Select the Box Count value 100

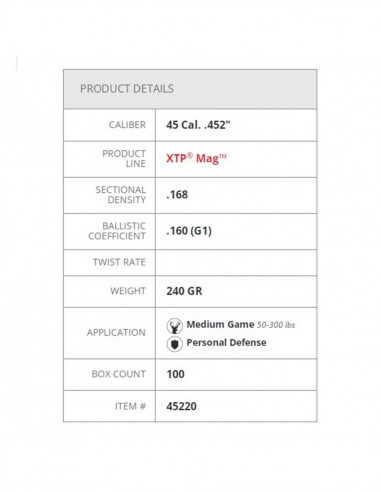click(175, 374)
